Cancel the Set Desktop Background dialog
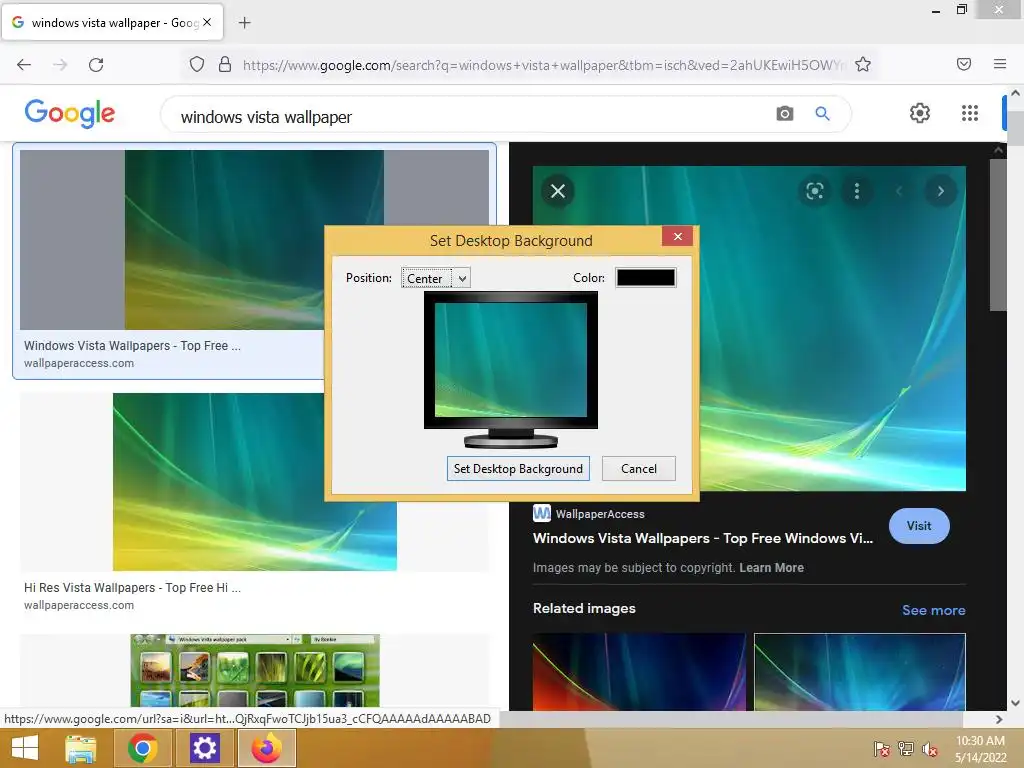1024x768 pixels. pos(639,468)
